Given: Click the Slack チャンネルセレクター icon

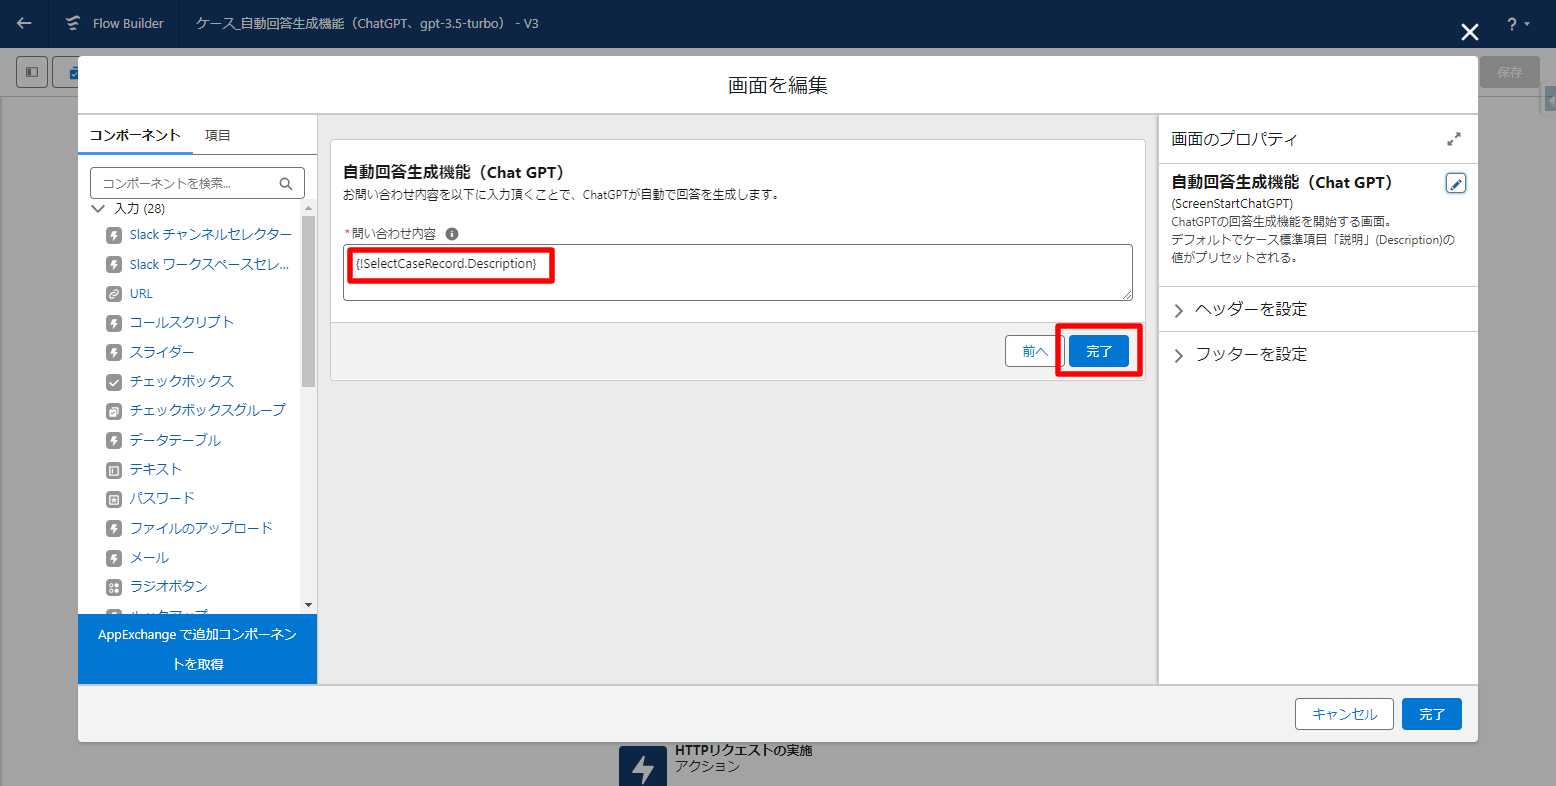Looking at the screenshot, I should (x=114, y=235).
